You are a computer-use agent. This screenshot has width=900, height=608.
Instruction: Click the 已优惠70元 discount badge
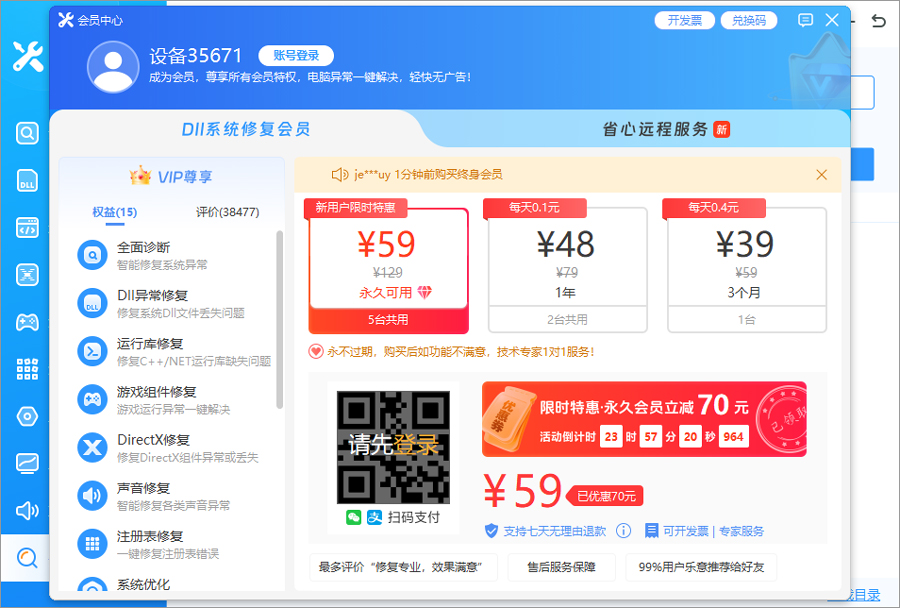[x=605, y=496]
